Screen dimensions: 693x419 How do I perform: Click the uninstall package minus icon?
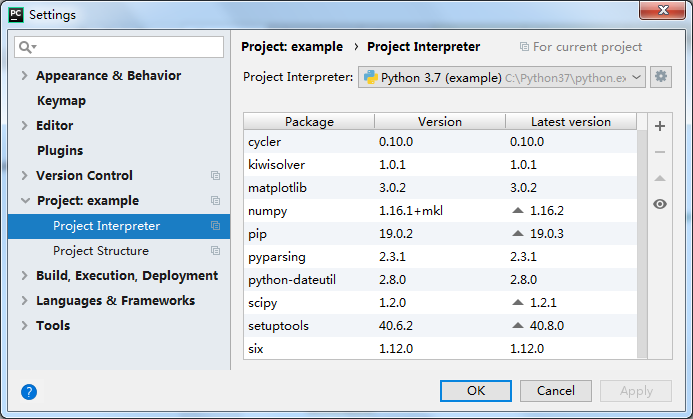660,152
